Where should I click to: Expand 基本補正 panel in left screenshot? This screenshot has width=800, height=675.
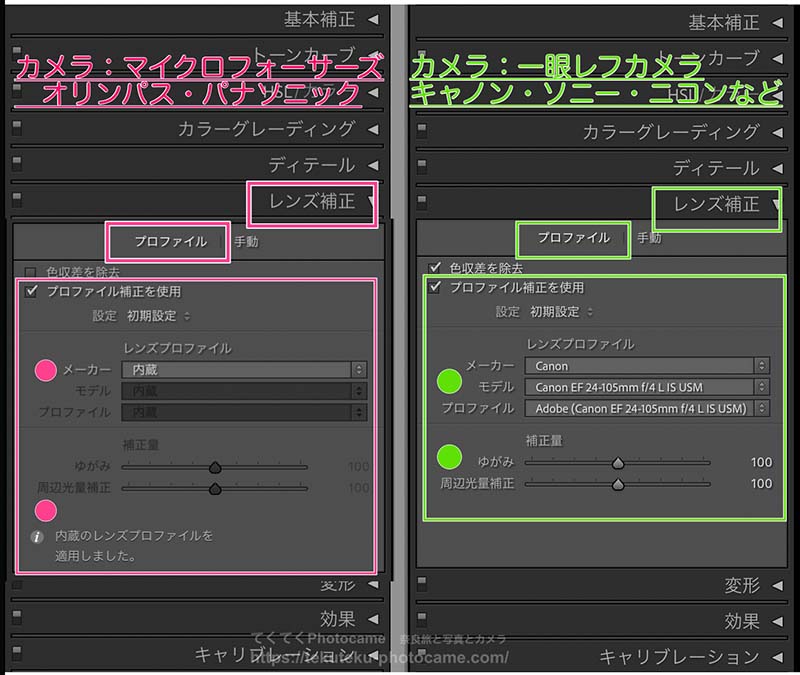pyautogui.click(x=373, y=20)
